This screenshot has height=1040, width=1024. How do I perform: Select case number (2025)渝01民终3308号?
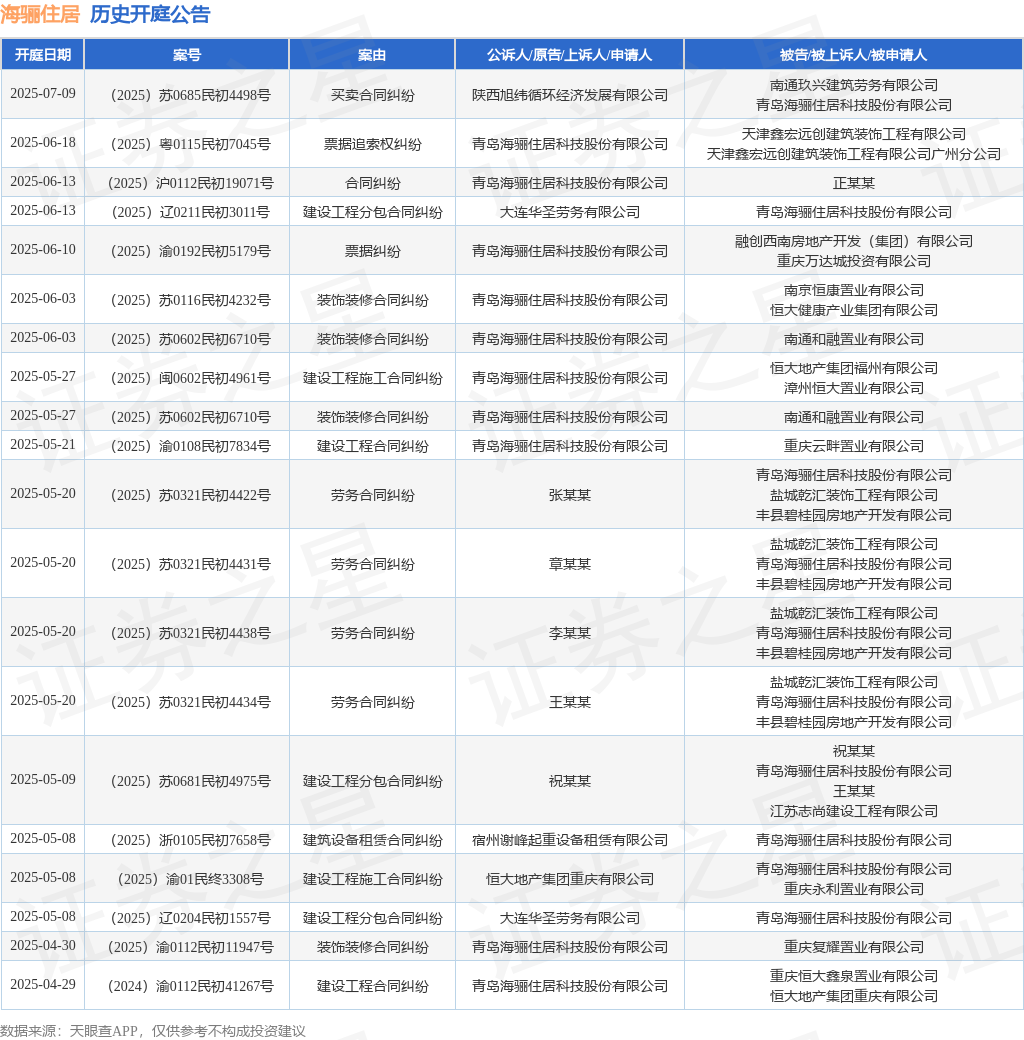(190, 879)
